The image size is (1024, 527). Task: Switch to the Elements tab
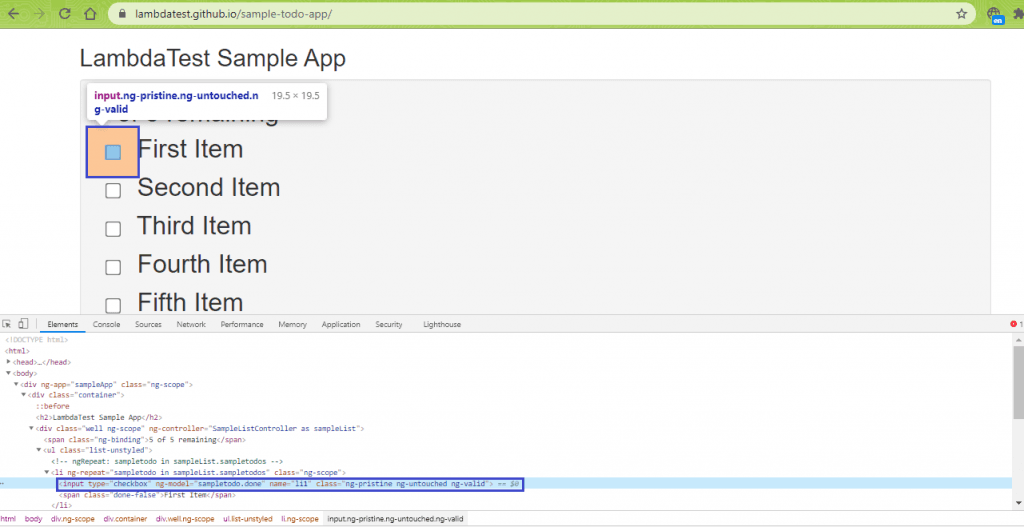(63, 324)
